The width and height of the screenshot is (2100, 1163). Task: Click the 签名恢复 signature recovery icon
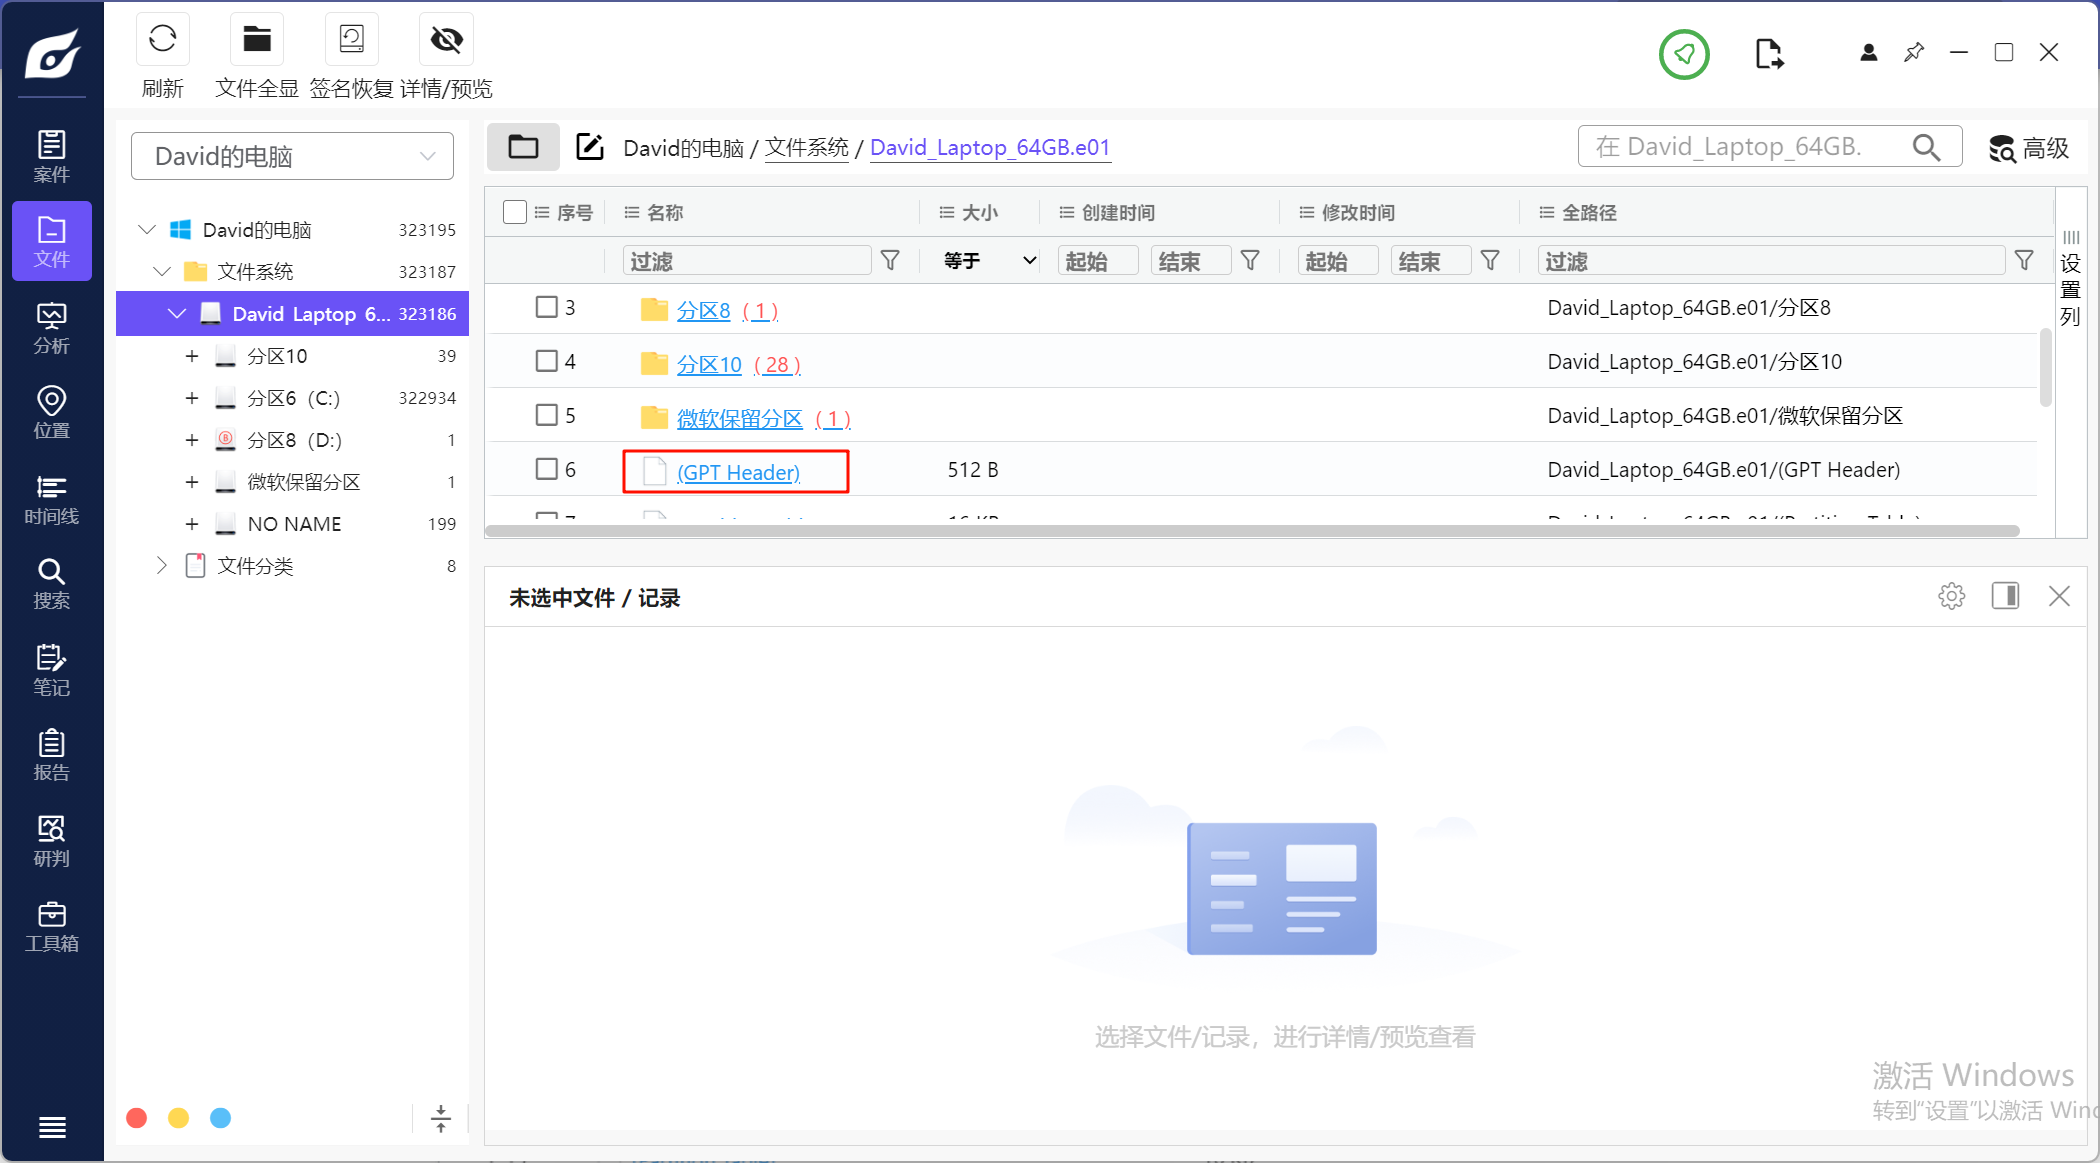(x=351, y=40)
